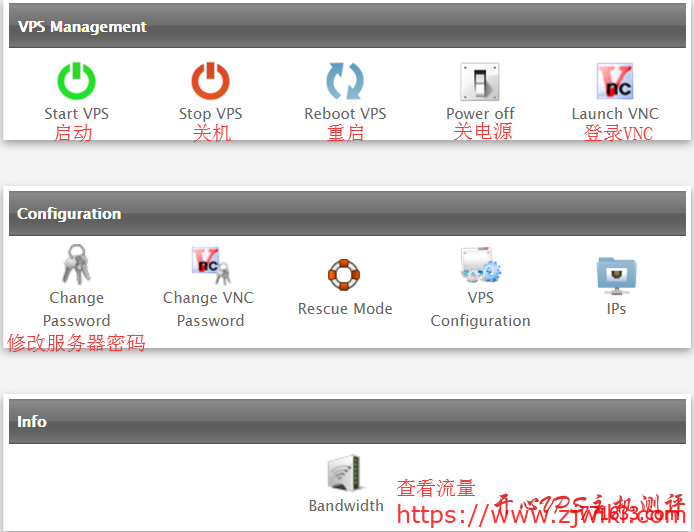Click the Change VNC Password icon
Image resolution: width=694 pixels, height=532 pixels.
[x=211, y=266]
